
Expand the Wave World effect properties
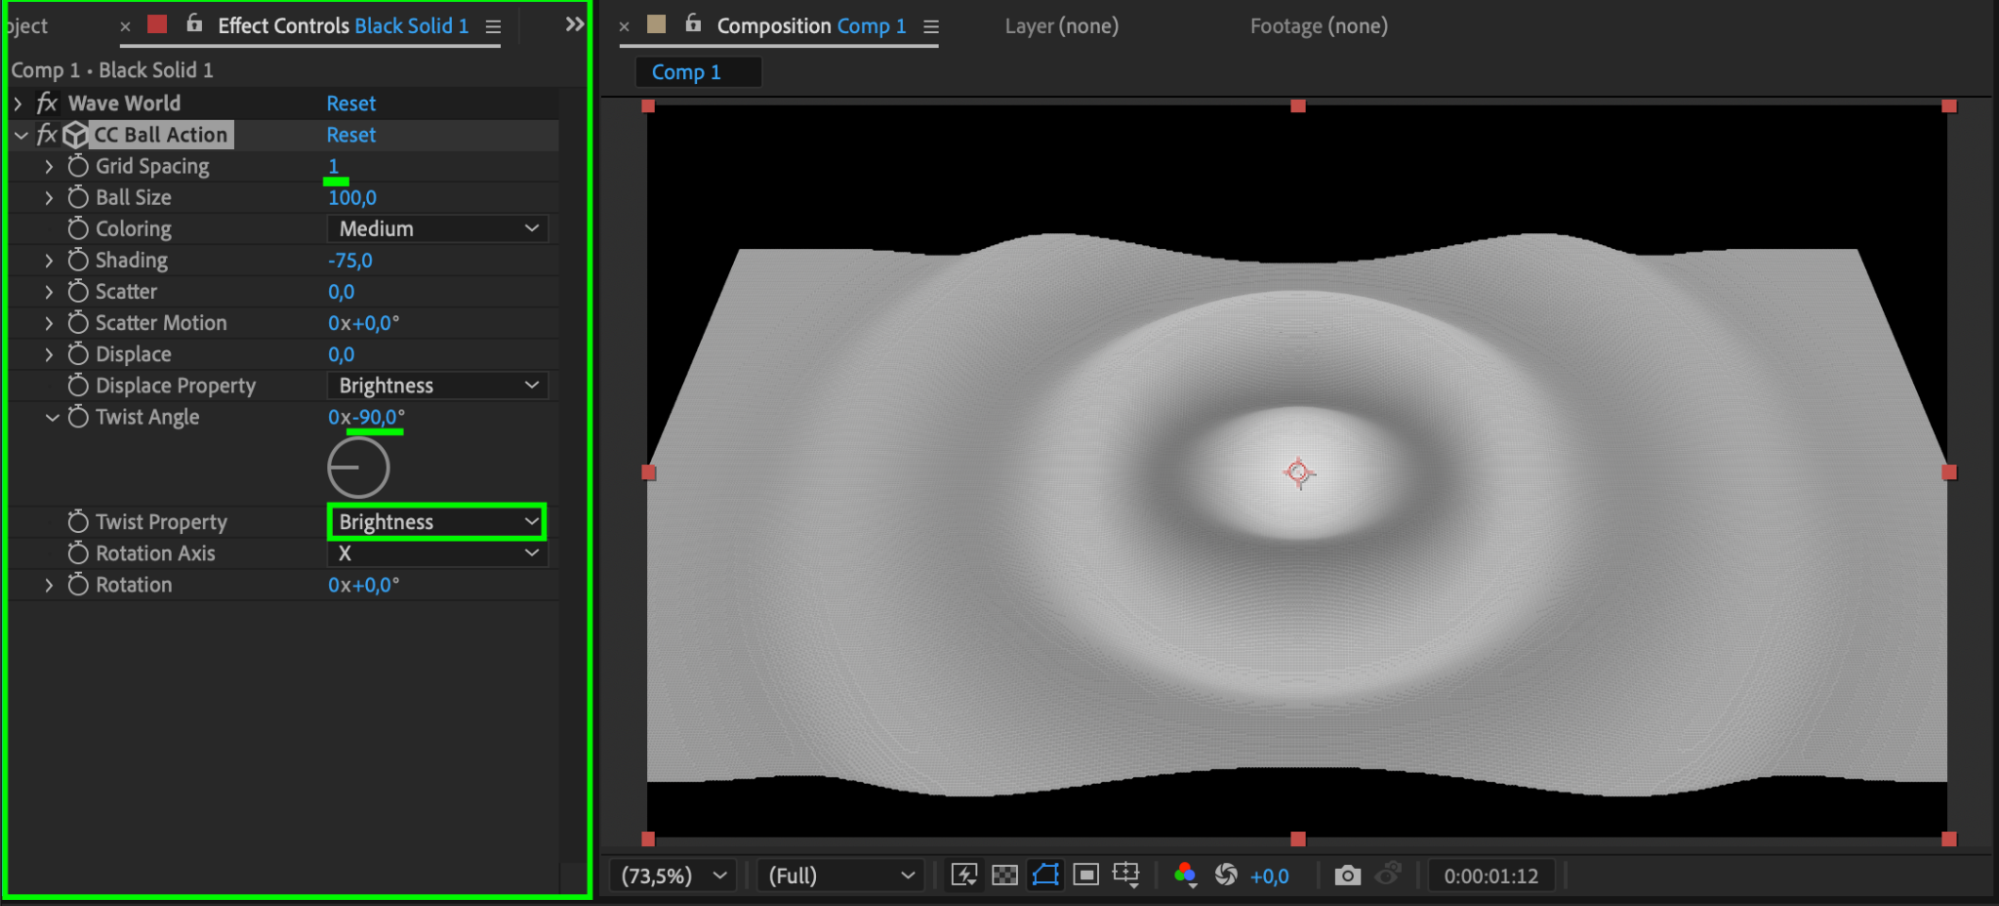[18, 103]
